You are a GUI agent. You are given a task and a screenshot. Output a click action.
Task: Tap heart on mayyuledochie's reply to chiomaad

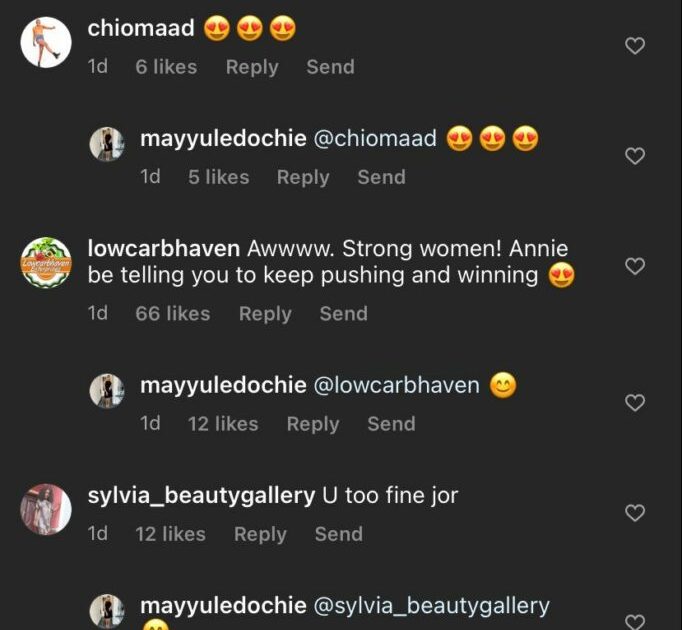point(634,156)
